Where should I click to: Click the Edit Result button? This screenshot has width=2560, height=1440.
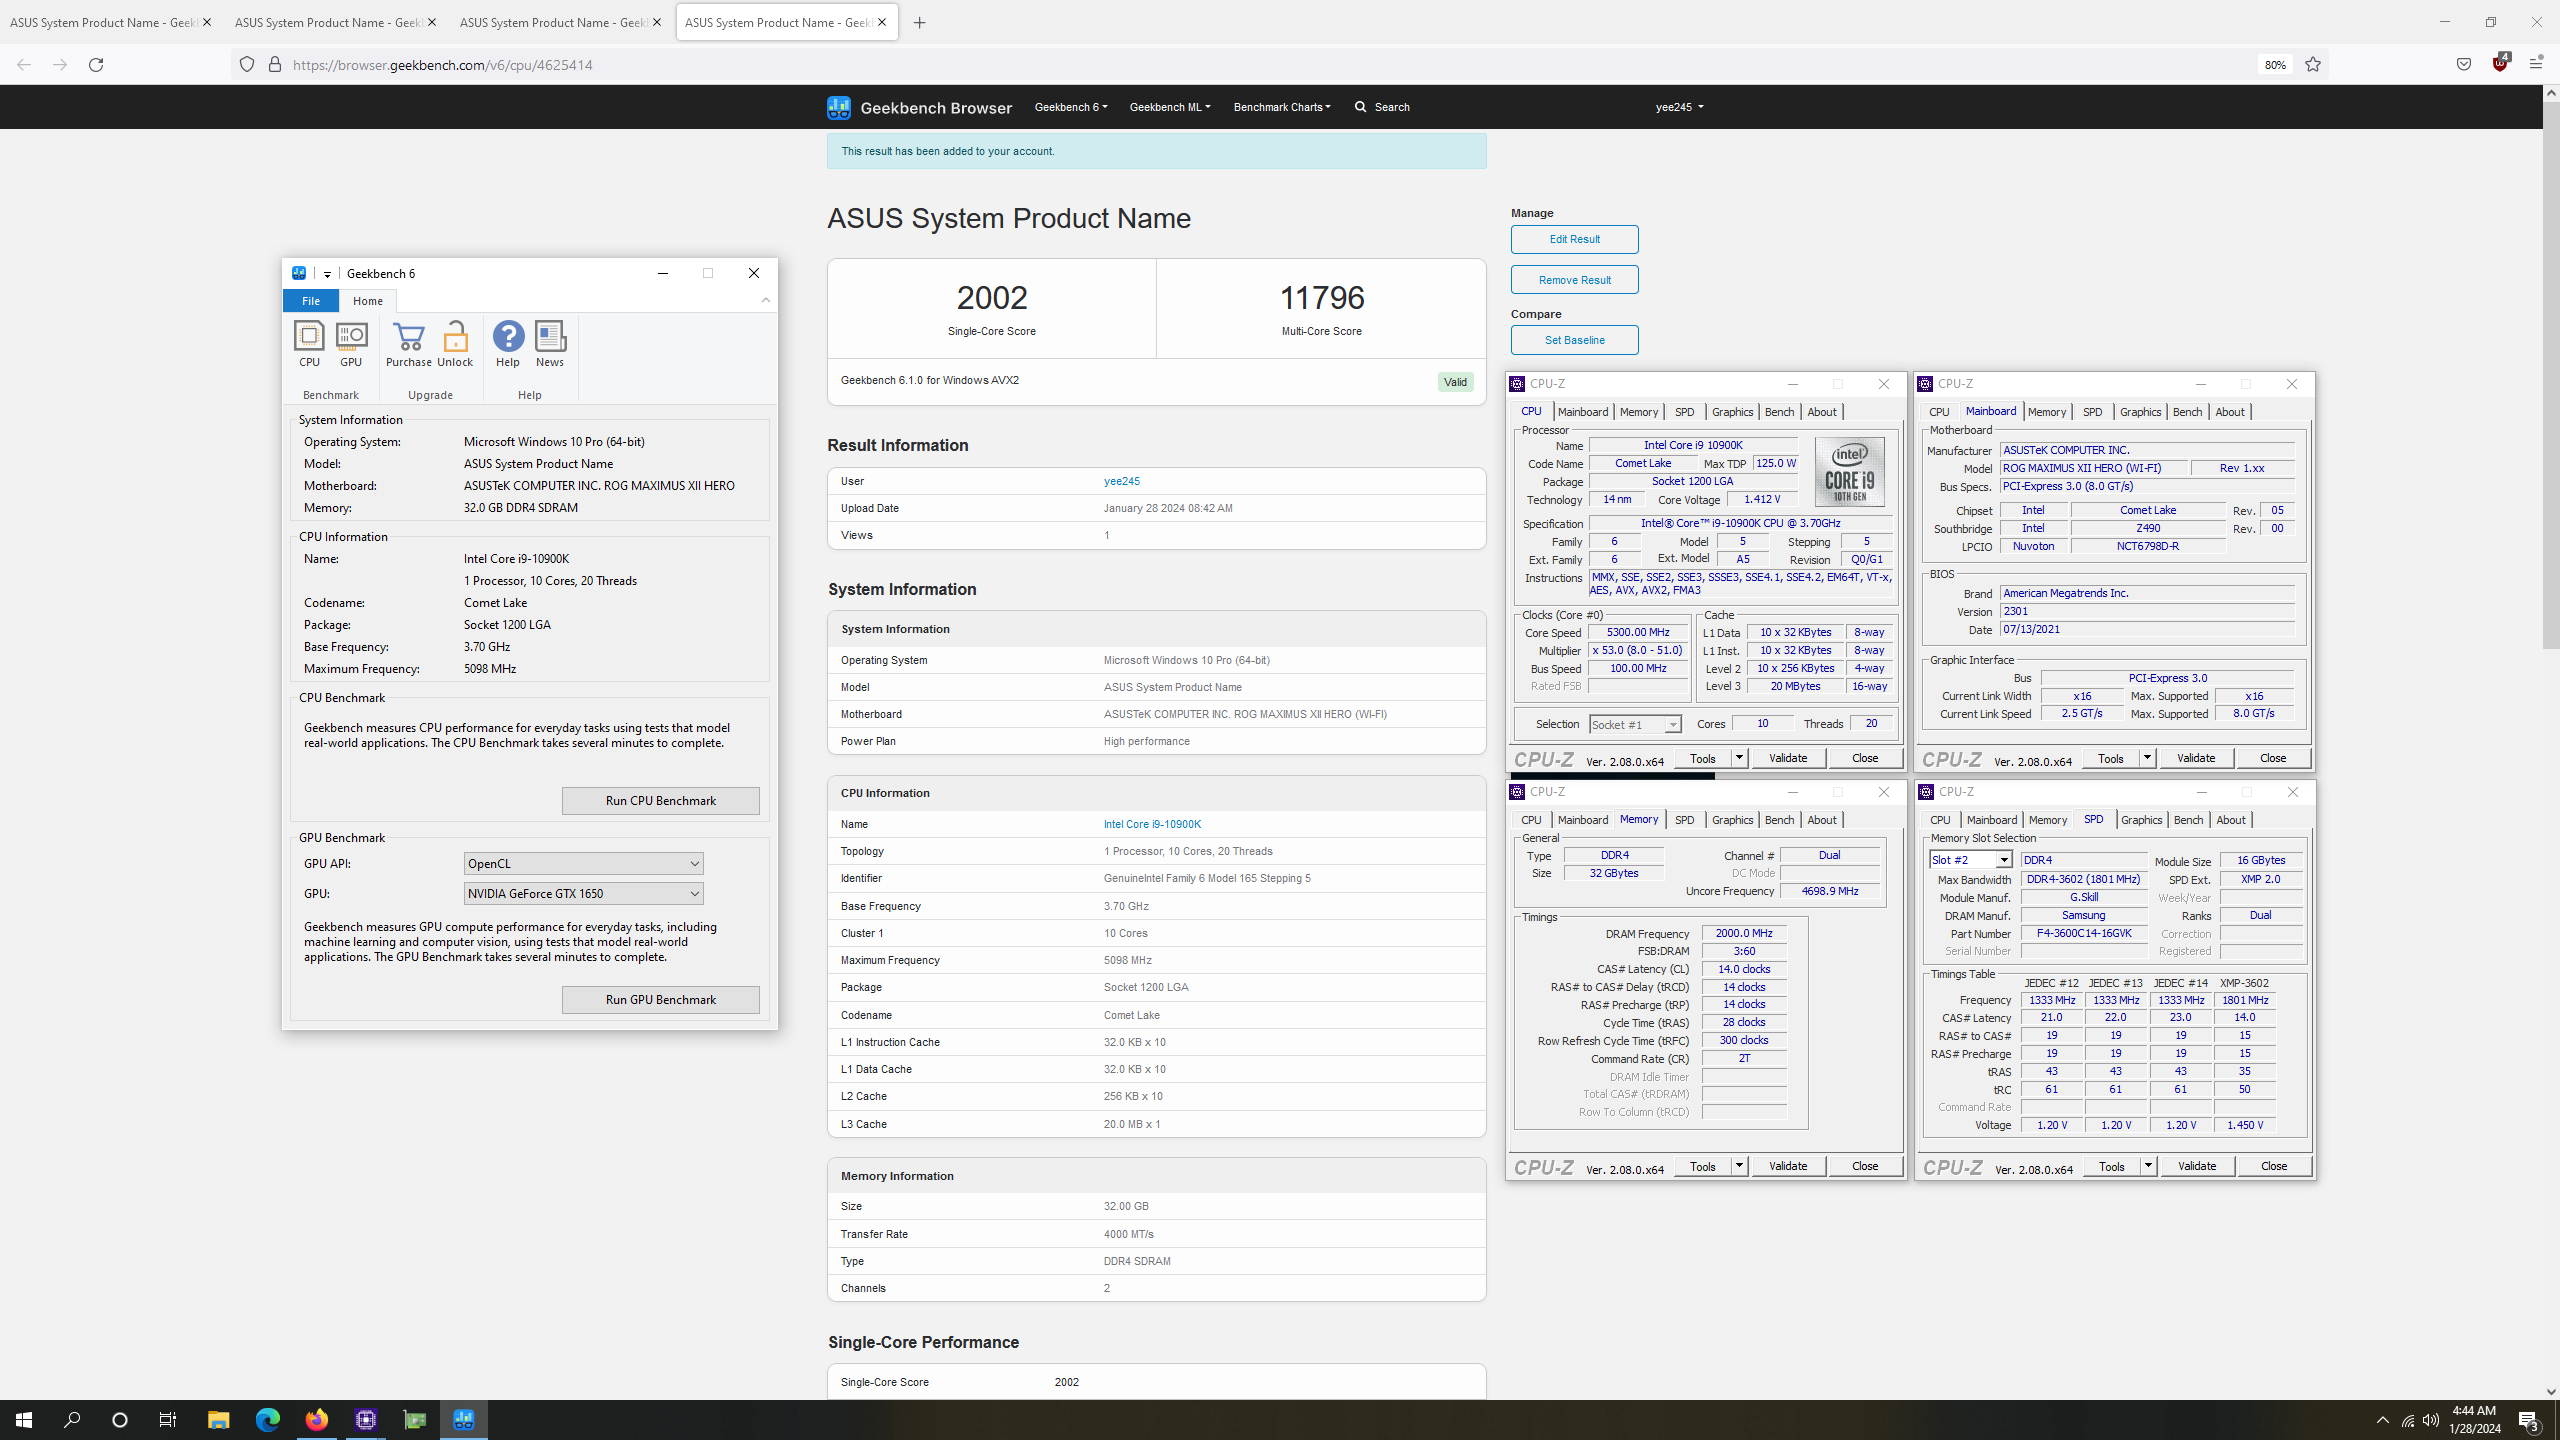(x=1574, y=240)
